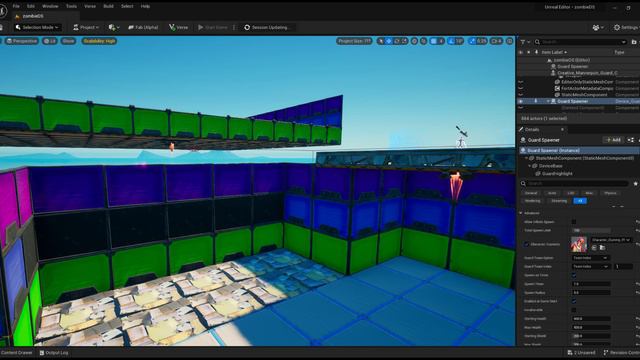Click the Details search field
The image size is (640, 360).
575,184
